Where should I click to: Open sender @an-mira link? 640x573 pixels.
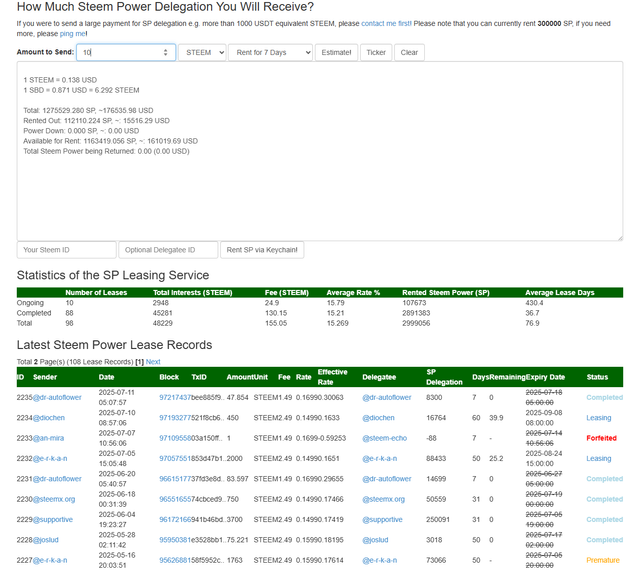pos(48,438)
